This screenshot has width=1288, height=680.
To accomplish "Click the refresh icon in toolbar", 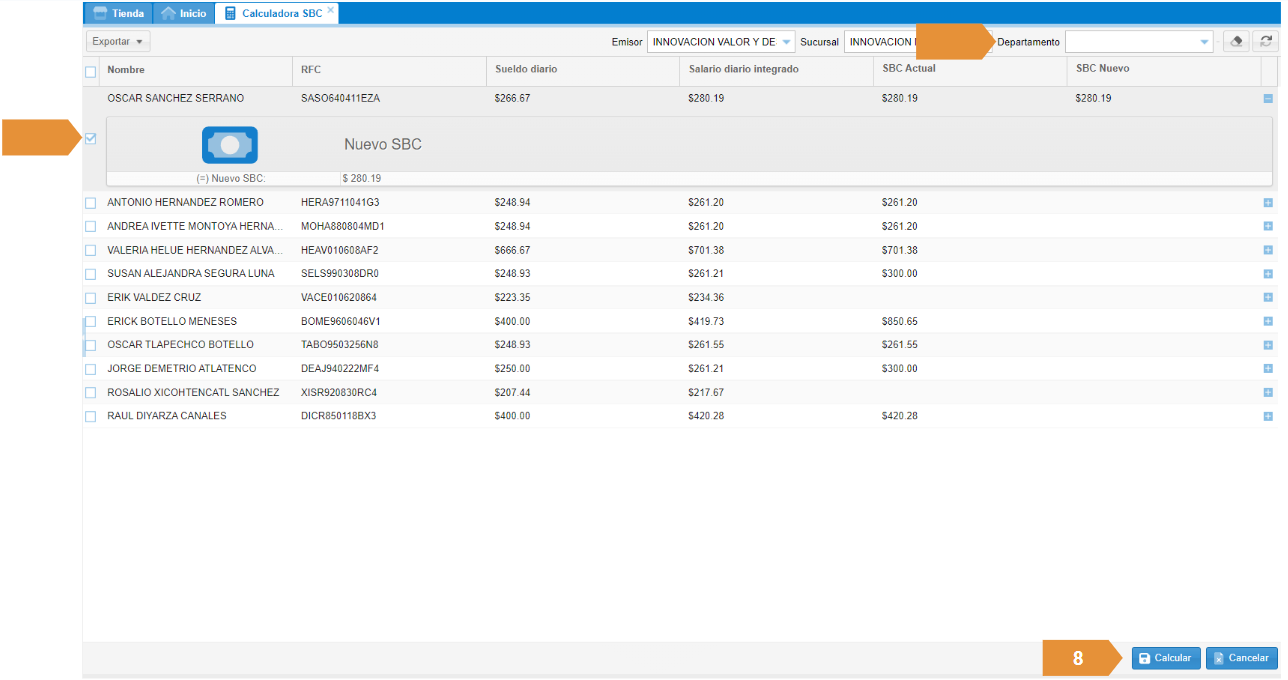I will point(1266,42).
